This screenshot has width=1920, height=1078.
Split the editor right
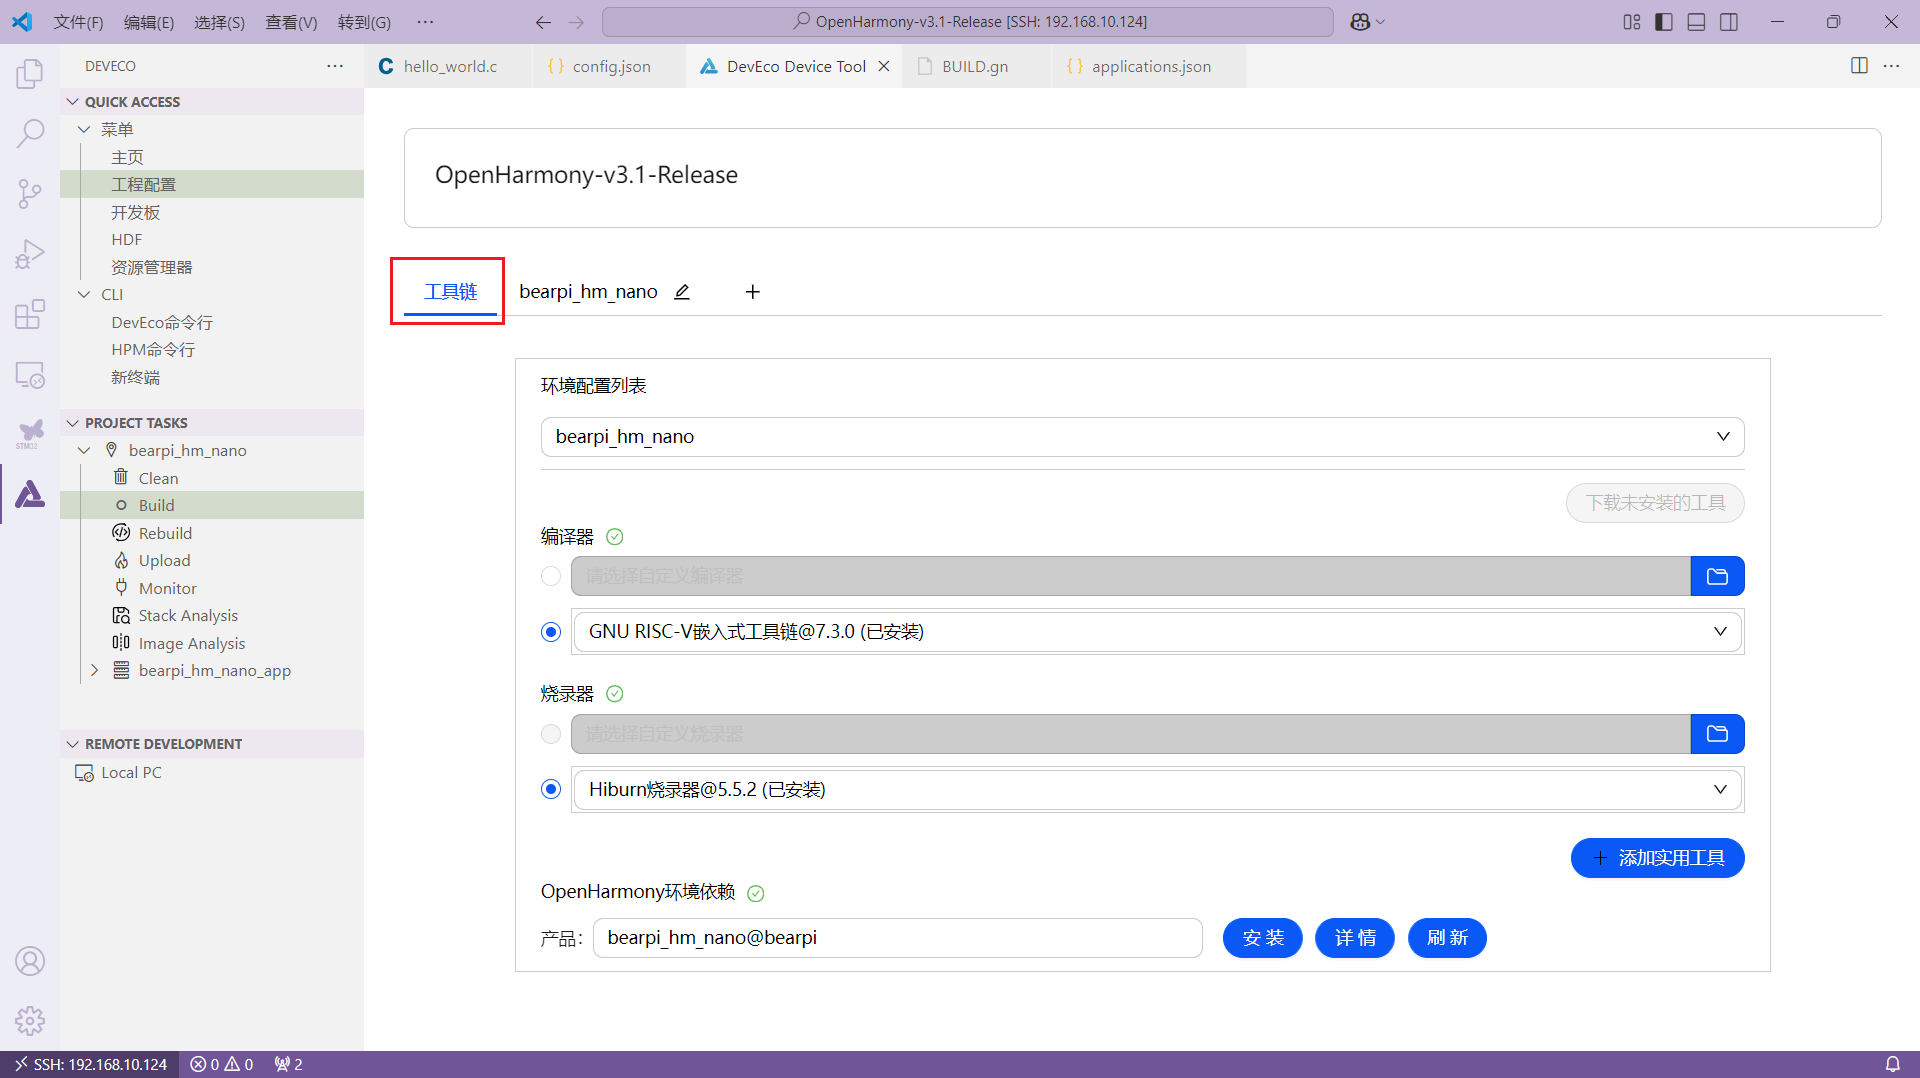tap(1859, 66)
